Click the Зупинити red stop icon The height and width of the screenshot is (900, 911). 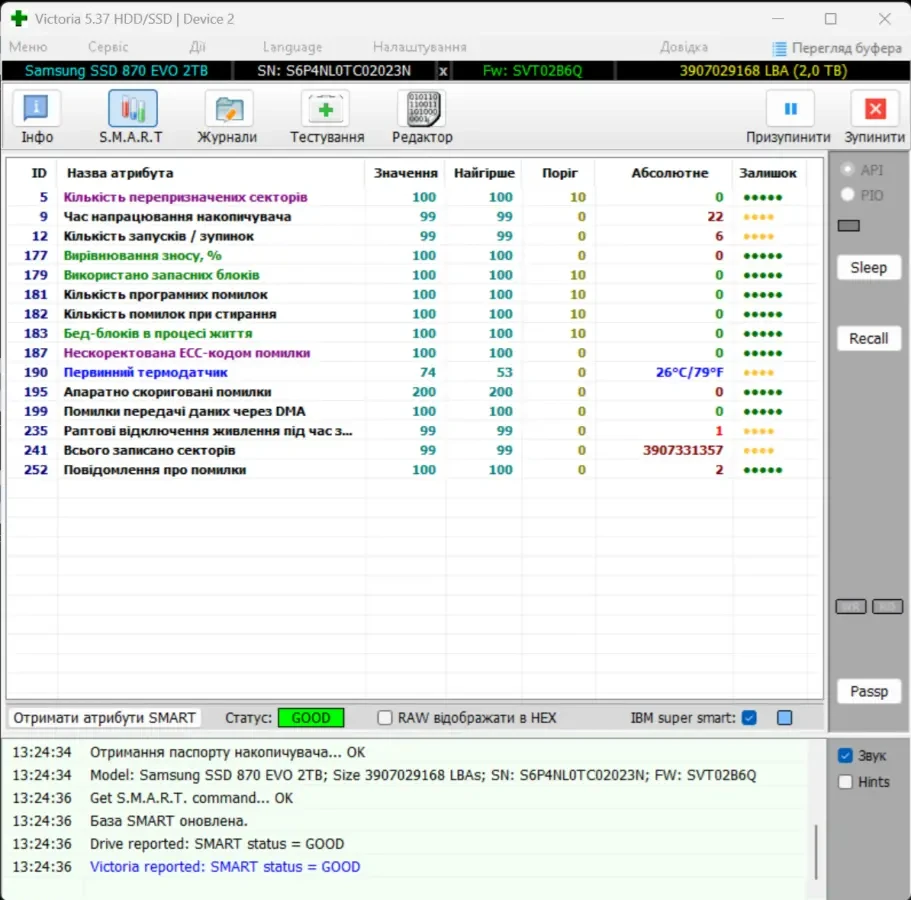pyautogui.click(x=875, y=109)
